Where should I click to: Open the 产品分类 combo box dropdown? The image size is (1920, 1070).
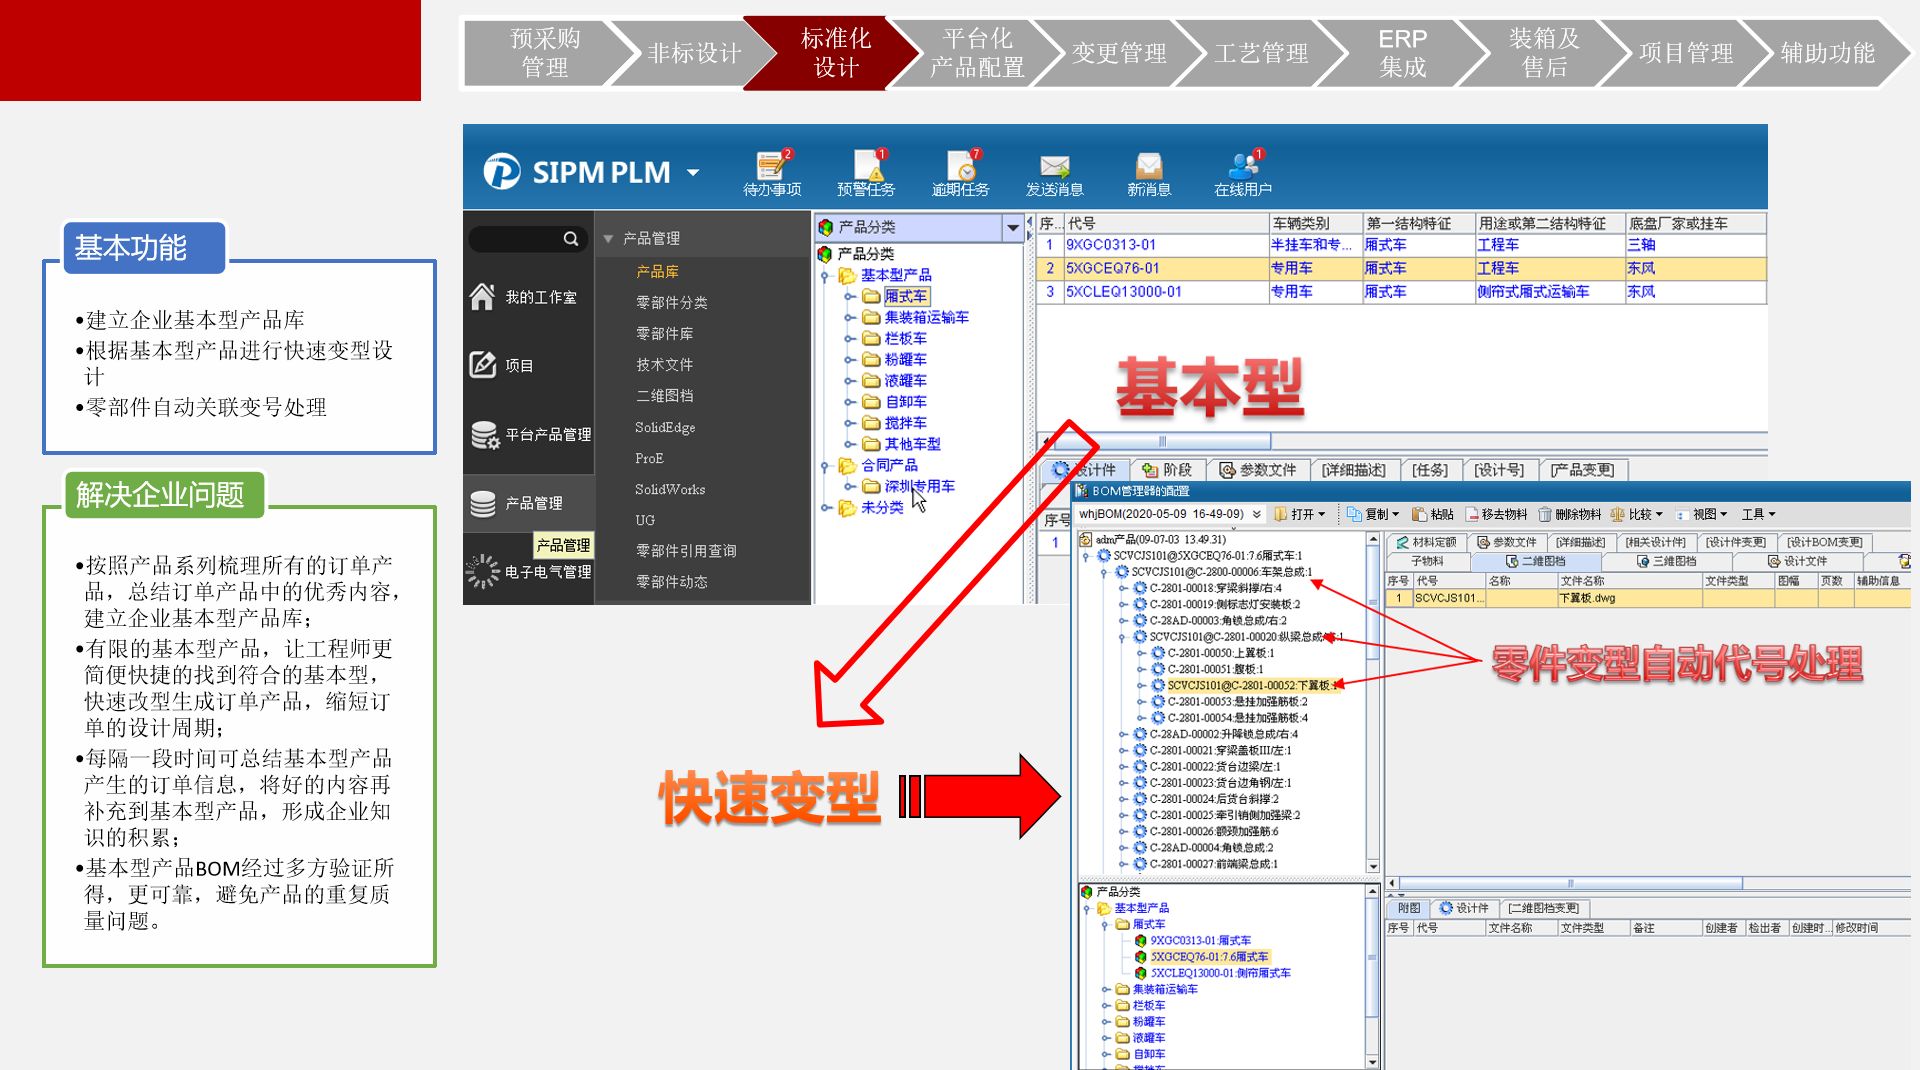coord(1013,228)
